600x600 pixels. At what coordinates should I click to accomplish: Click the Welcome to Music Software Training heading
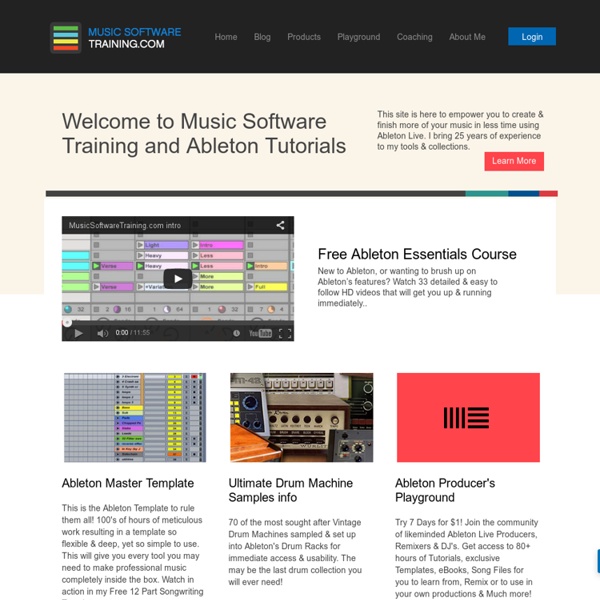[x=204, y=134]
